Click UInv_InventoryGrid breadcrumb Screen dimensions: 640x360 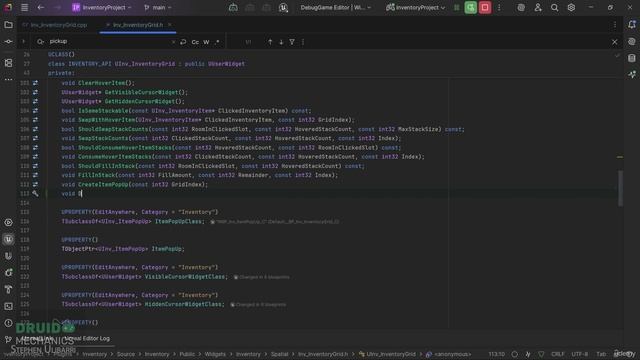point(387,354)
